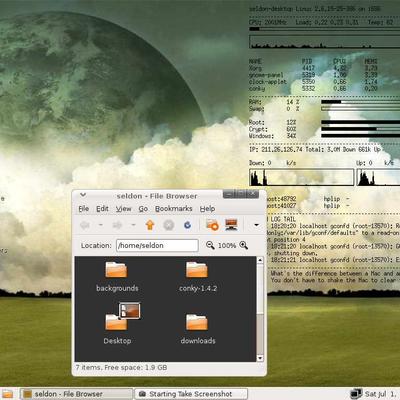Click the Location: label

click(x=96, y=246)
